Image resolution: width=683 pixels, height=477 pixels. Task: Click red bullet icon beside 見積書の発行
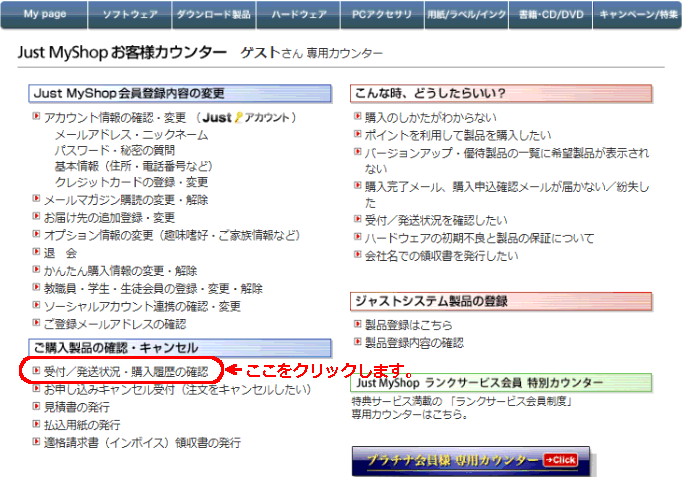(36, 406)
